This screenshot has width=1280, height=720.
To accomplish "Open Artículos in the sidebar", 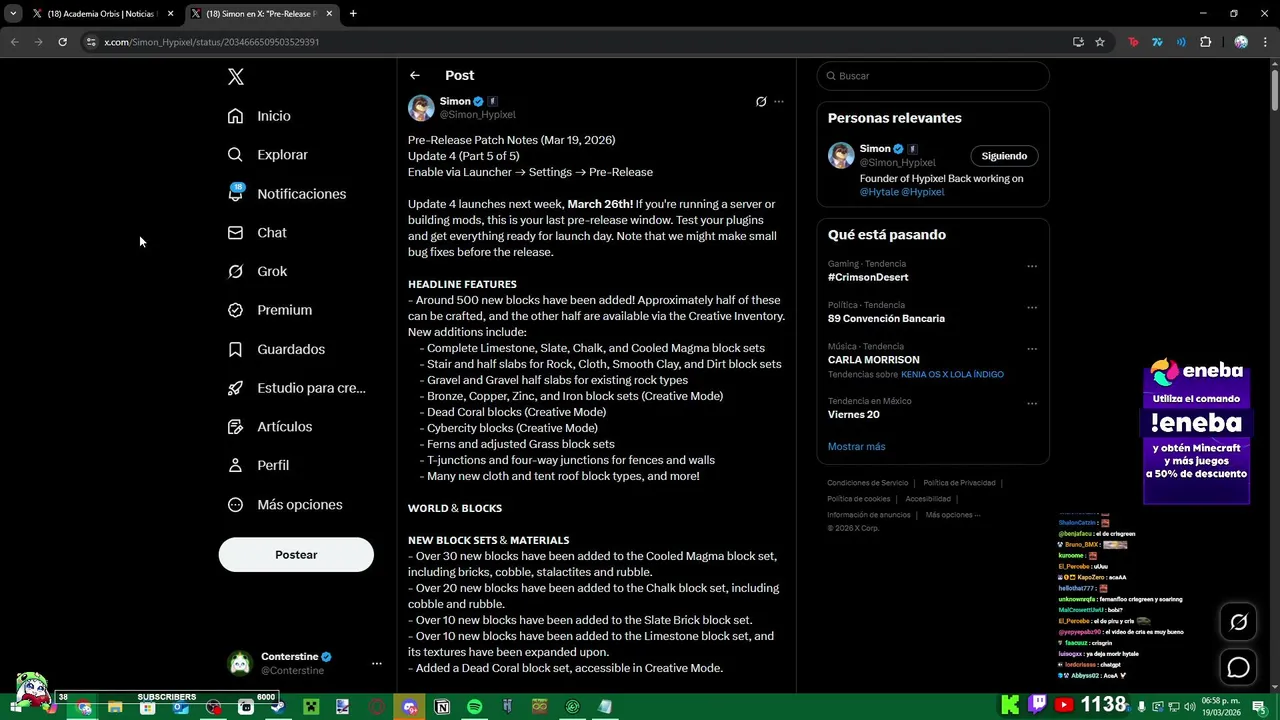I will [x=270, y=427].
